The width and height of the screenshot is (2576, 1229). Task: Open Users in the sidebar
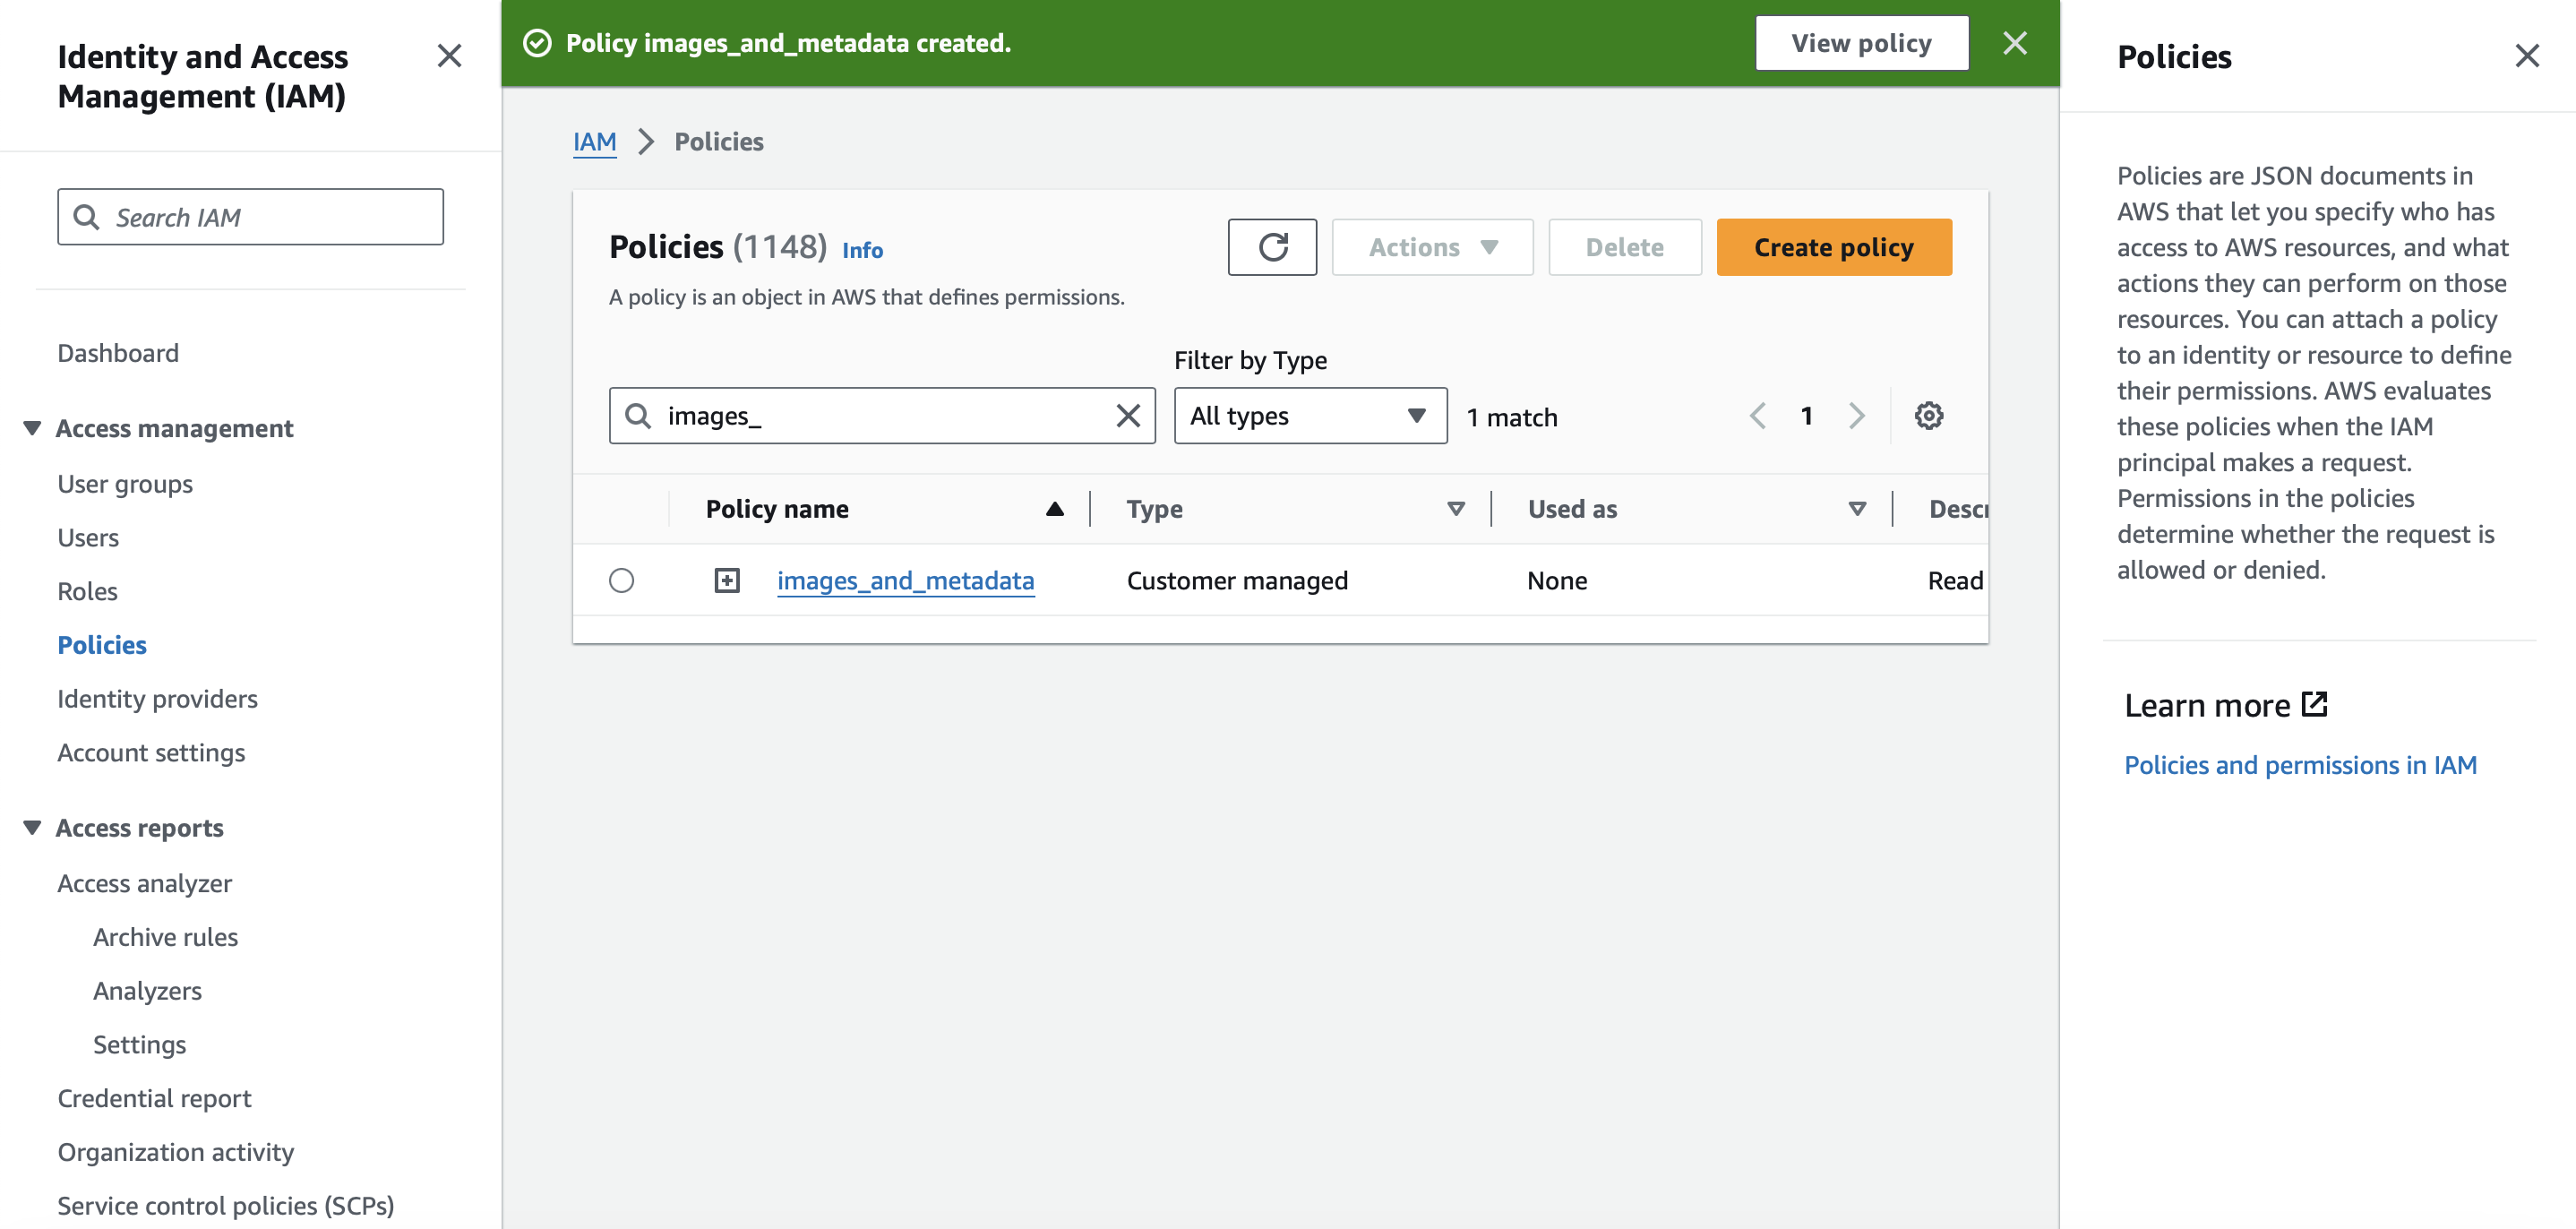coord(88,538)
